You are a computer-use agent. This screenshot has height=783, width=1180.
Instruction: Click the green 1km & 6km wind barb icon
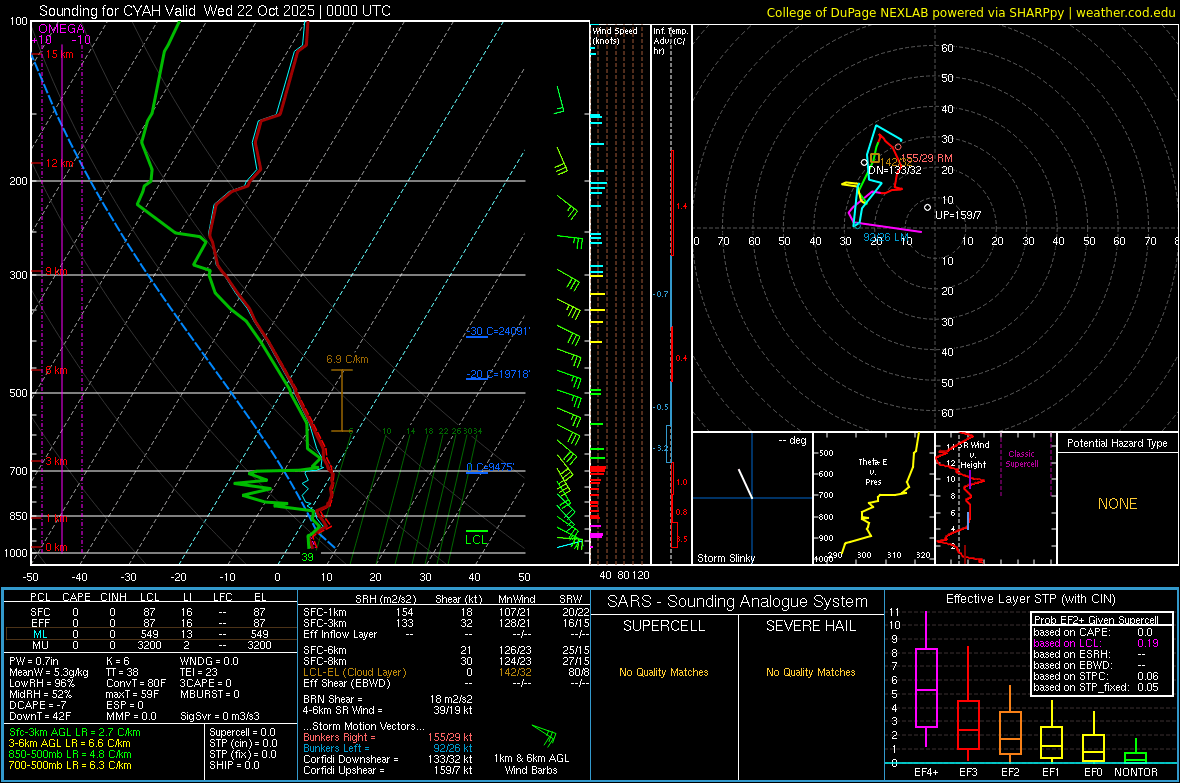tap(545, 734)
